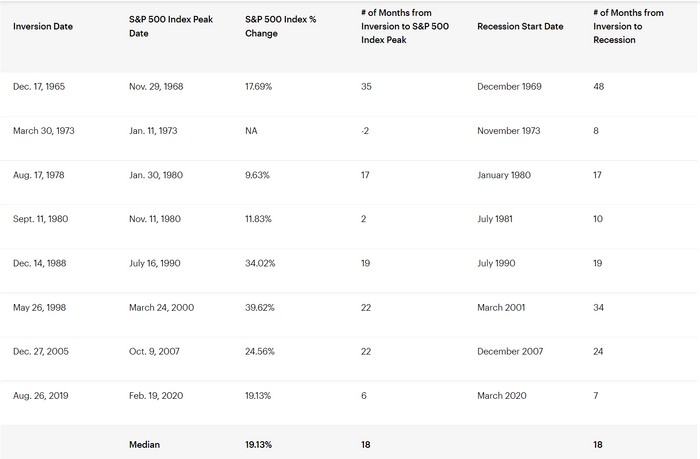Select the November 1973 recession start cell
Viewport: 700px width, 459px height.
[x=512, y=131]
